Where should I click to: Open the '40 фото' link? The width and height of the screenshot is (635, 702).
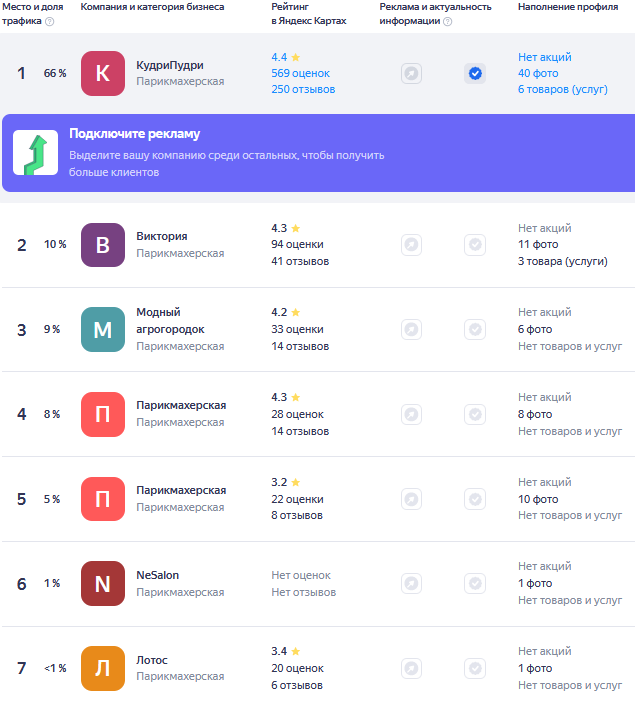coord(538,73)
